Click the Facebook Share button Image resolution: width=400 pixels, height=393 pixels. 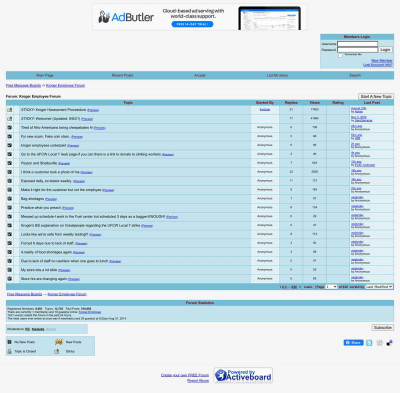(353, 343)
